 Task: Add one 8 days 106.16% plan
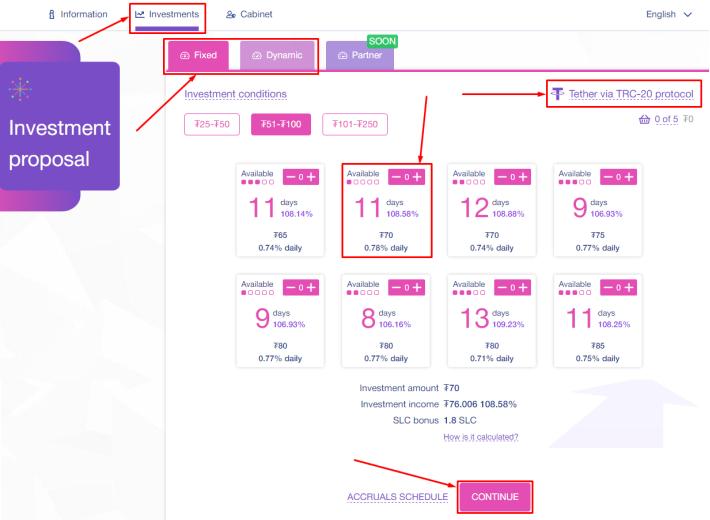(417, 288)
